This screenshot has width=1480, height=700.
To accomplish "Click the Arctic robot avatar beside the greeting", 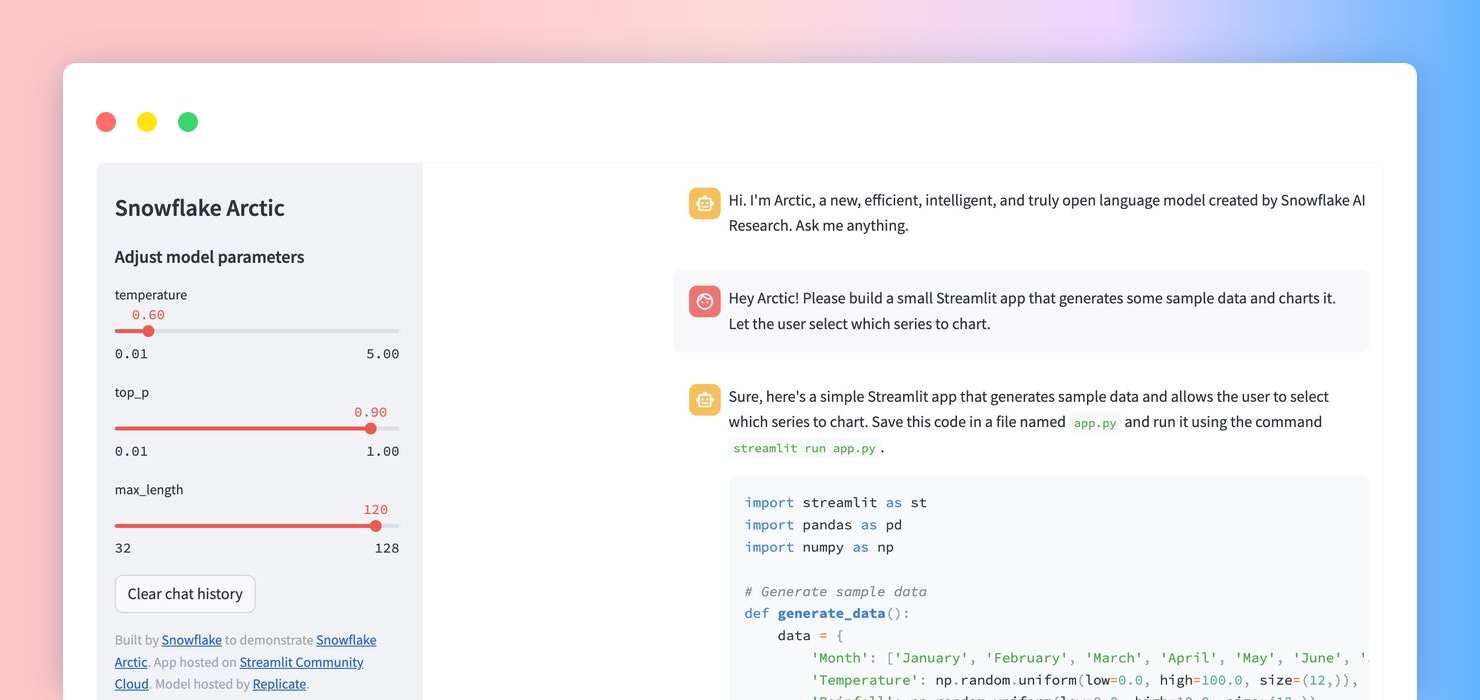I will click(x=705, y=203).
